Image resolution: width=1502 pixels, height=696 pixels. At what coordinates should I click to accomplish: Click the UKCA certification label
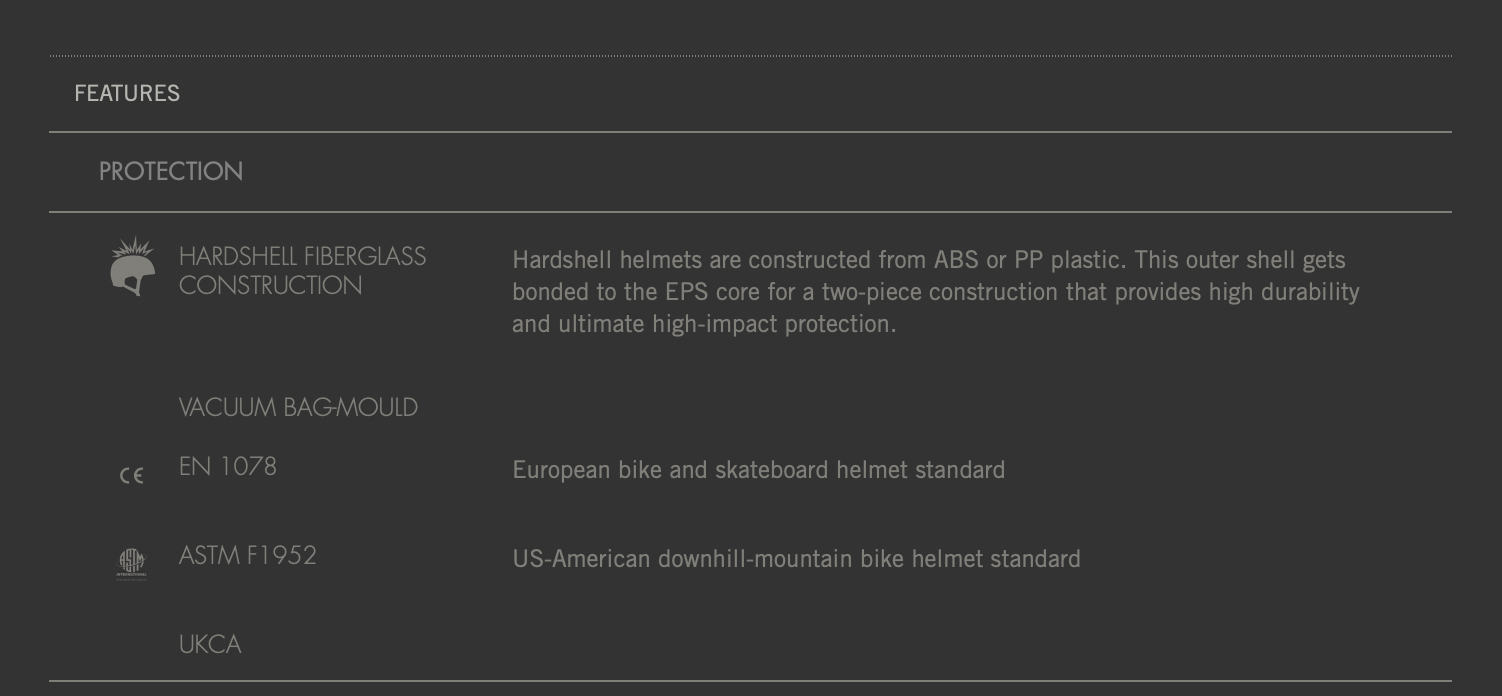210,644
